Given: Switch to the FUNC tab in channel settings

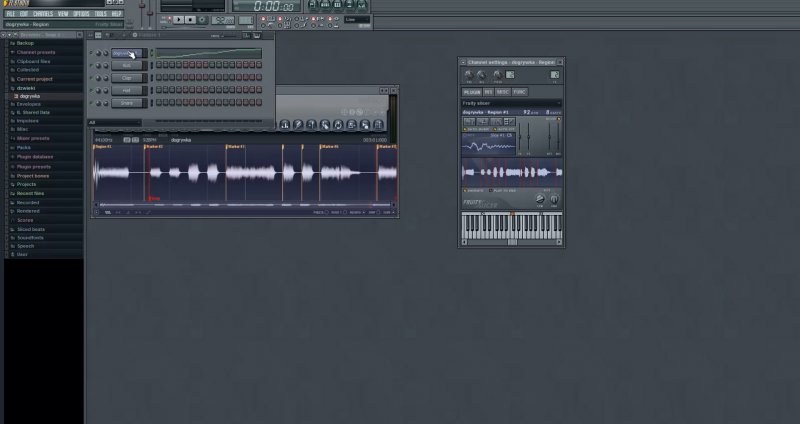Looking at the screenshot, I should (x=520, y=91).
